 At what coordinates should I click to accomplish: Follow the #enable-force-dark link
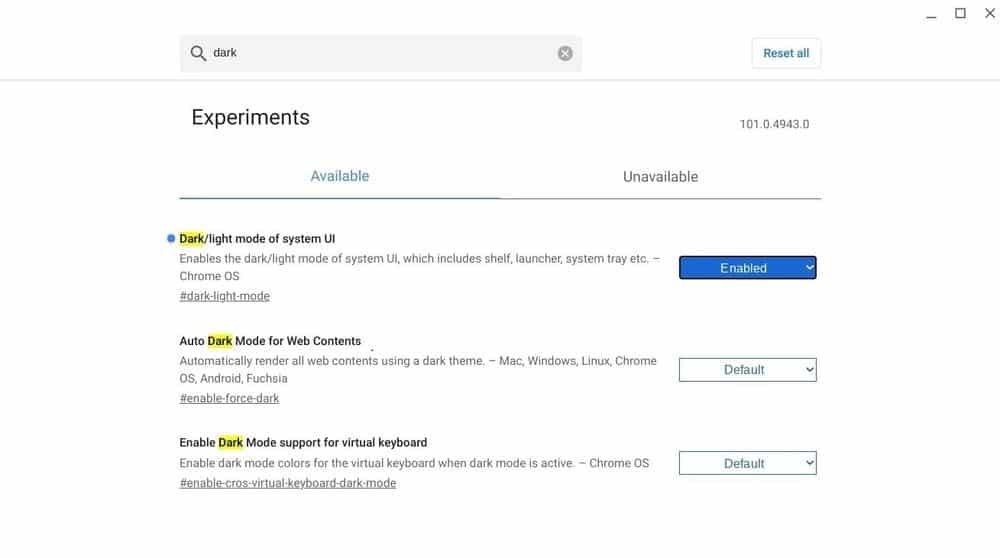point(230,398)
